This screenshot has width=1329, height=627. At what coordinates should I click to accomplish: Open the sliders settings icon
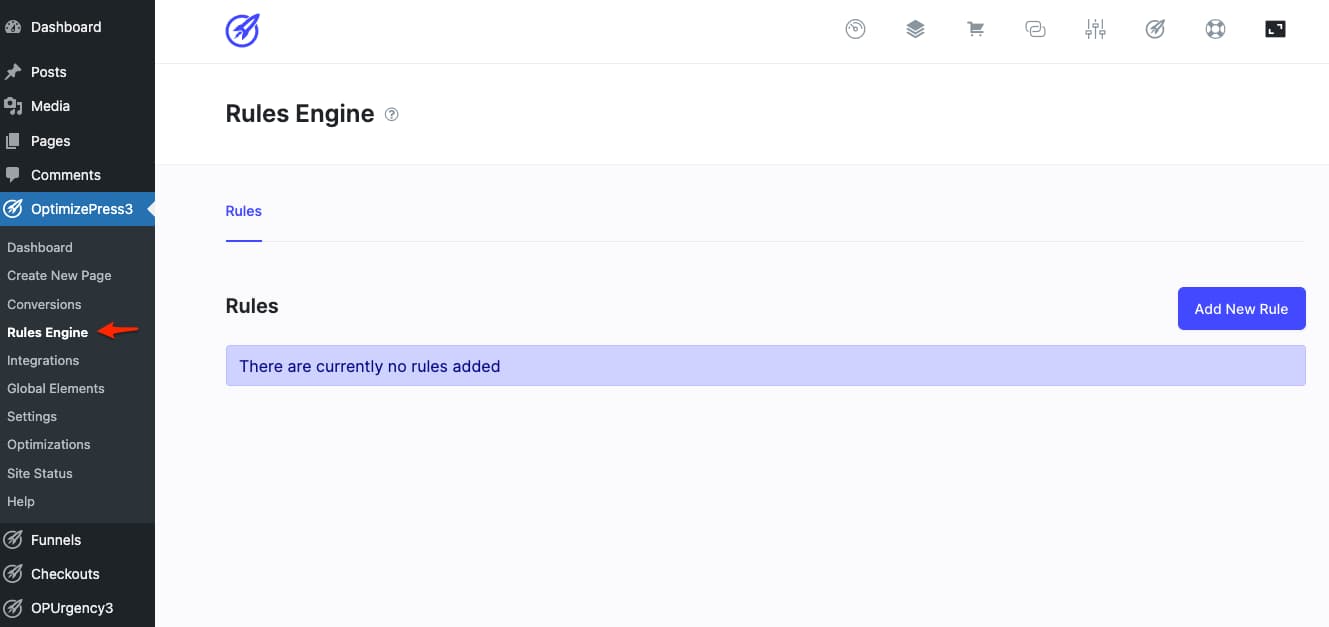pos(1095,30)
